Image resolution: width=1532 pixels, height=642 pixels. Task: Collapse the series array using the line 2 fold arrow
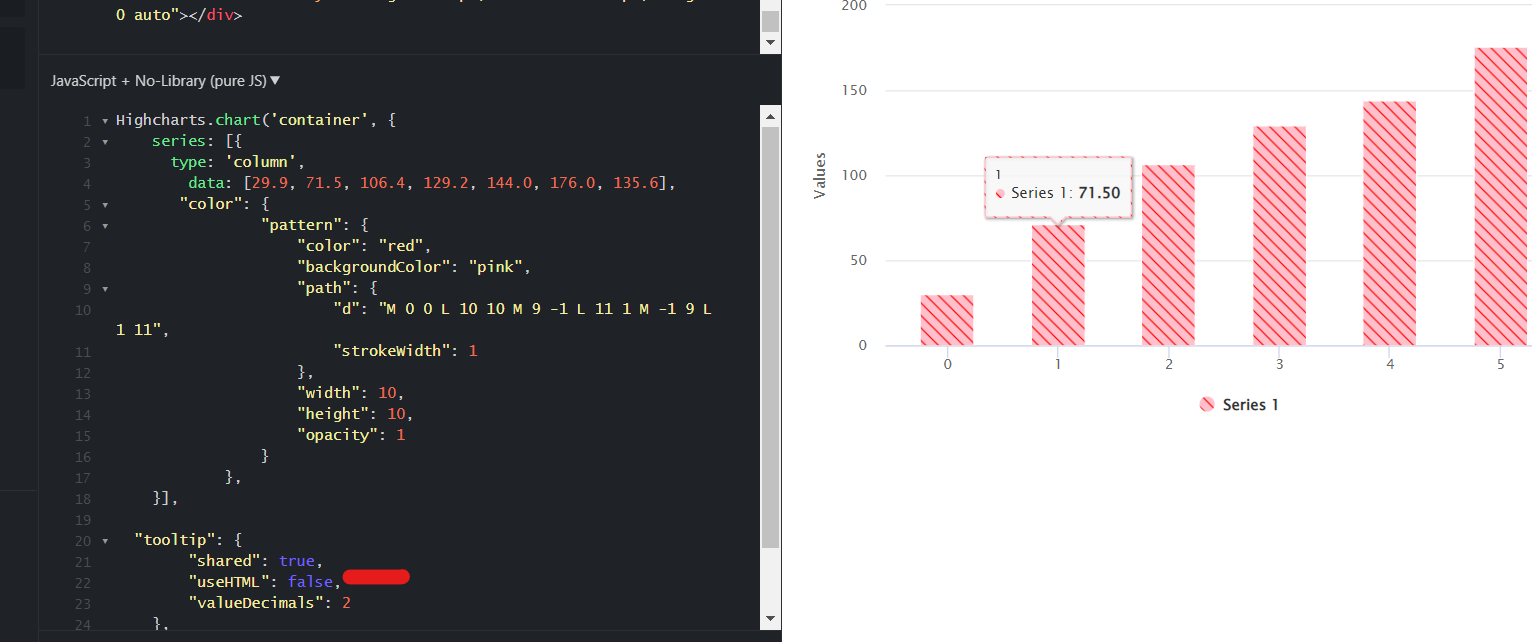point(104,140)
